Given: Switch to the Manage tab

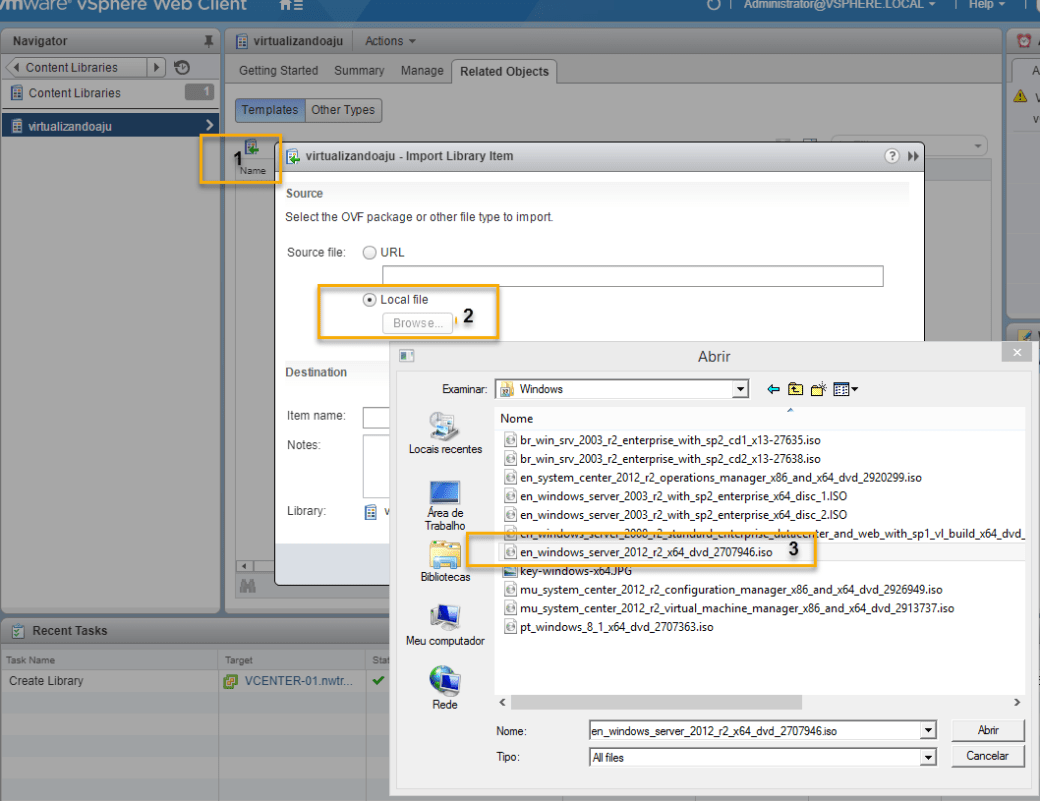Looking at the screenshot, I should pyautogui.click(x=422, y=71).
